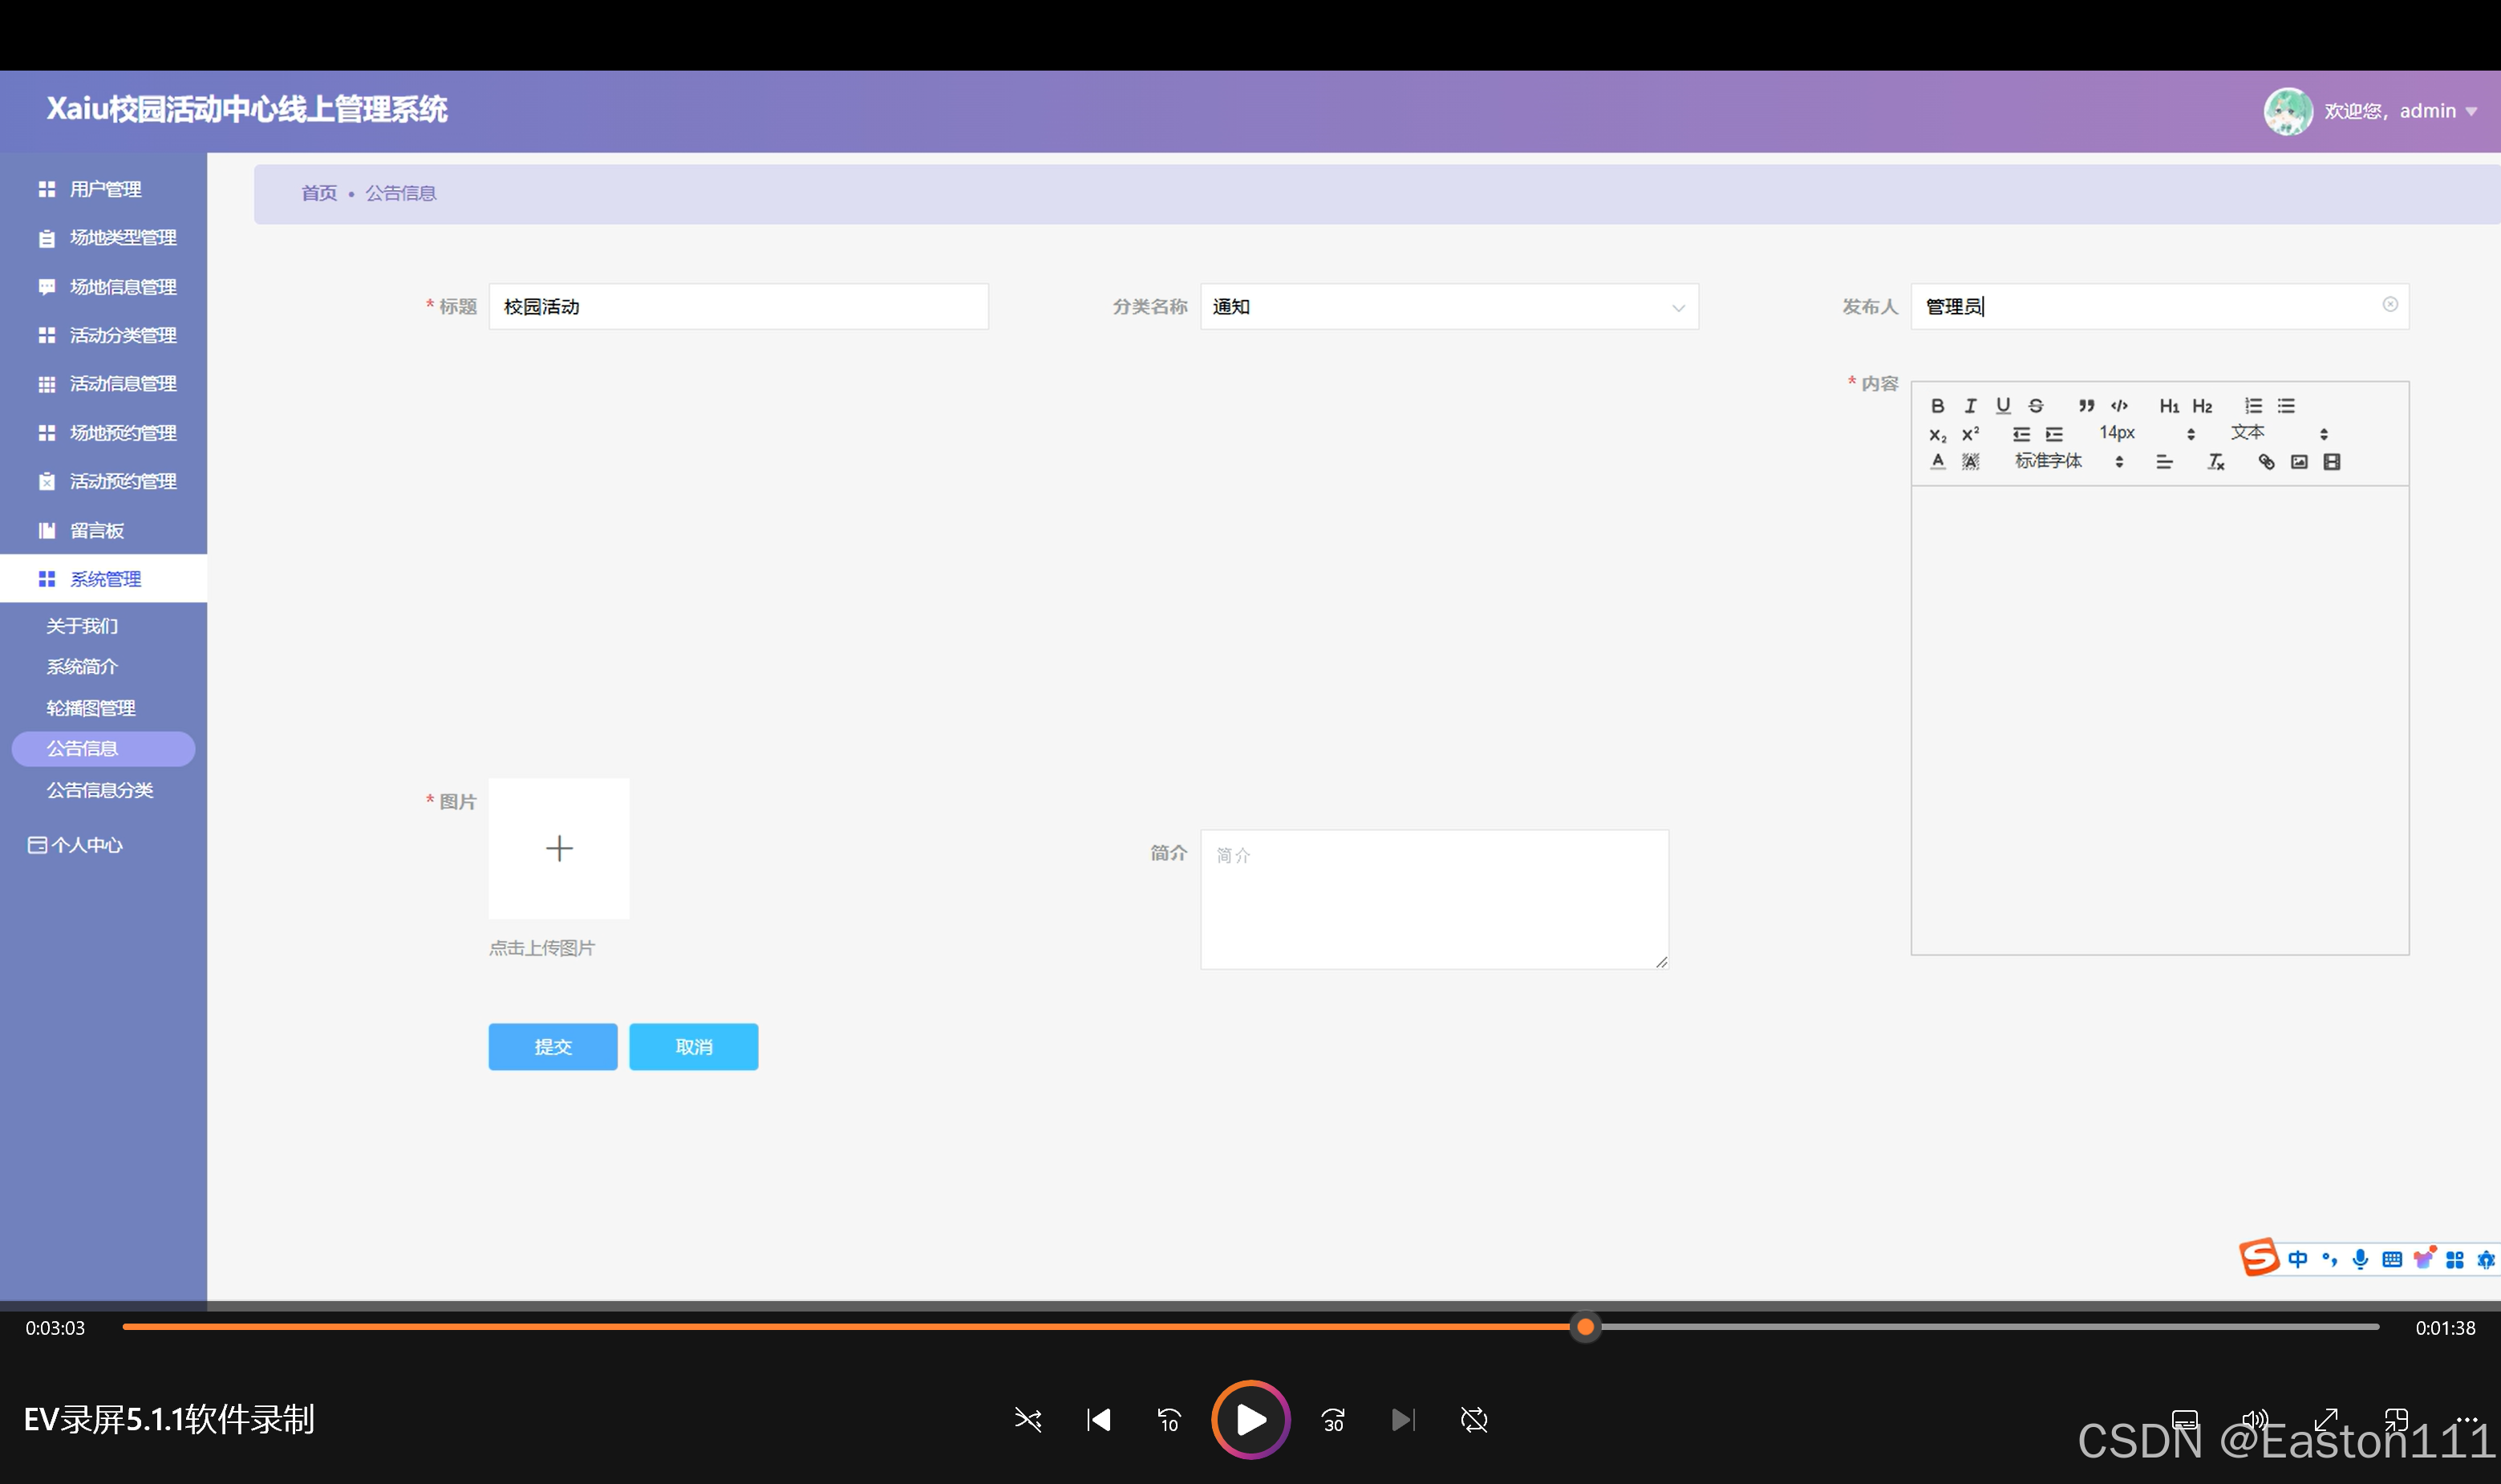Open the 标准字体 font family dropdown
The image size is (2501, 1484).
tap(2069, 461)
